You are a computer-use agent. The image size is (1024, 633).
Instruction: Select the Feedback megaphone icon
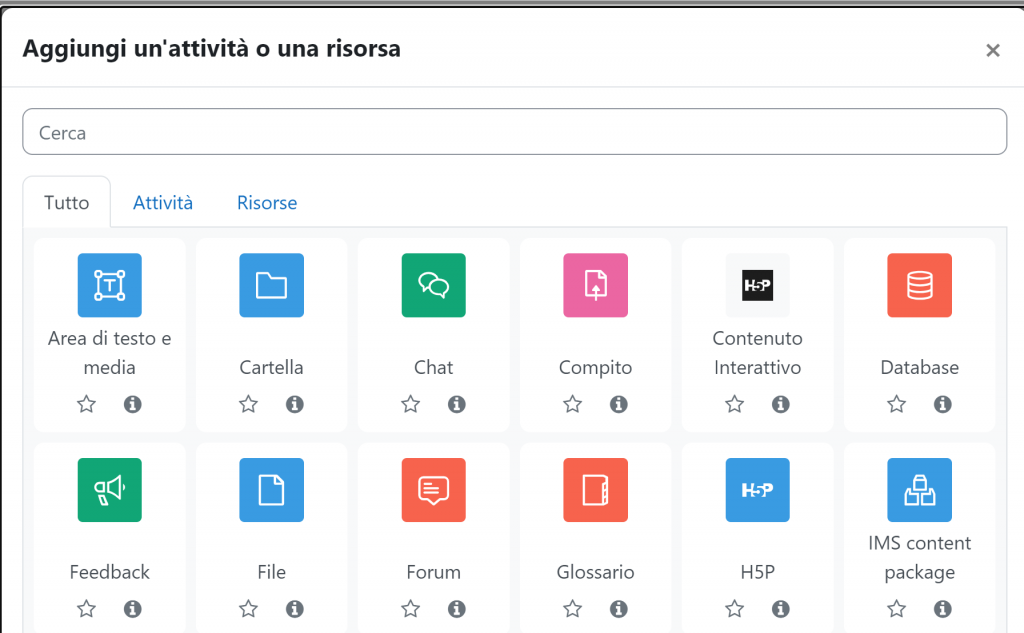click(110, 490)
